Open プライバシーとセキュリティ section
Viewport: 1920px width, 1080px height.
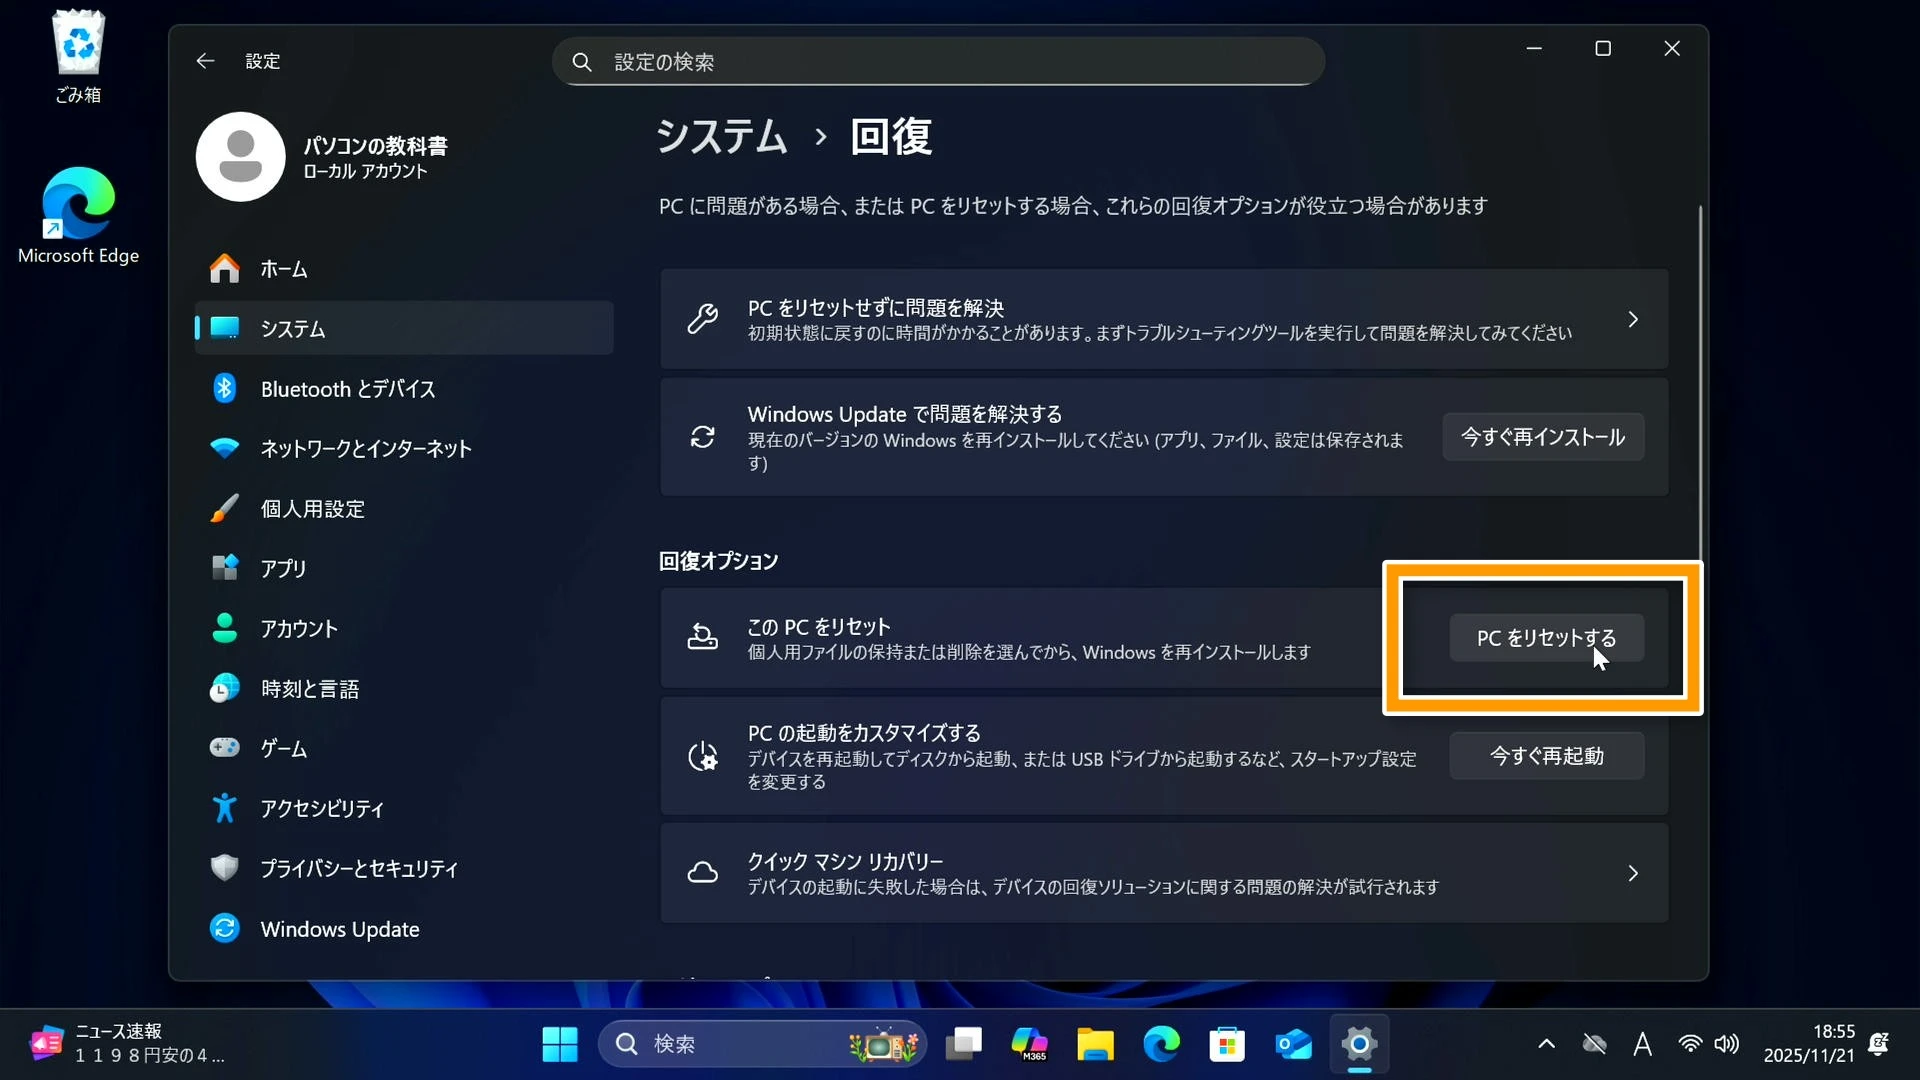tap(358, 869)
